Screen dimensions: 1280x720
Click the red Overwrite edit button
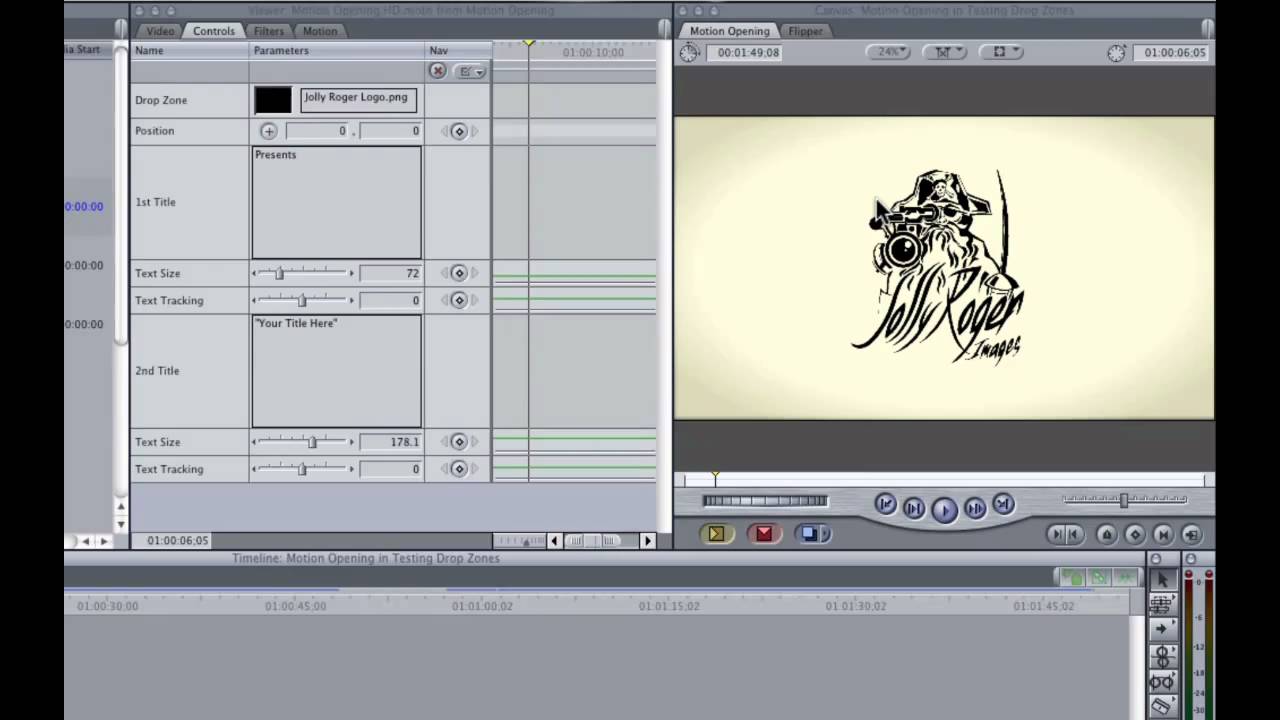pyautogui.click(x=764, y=534)
